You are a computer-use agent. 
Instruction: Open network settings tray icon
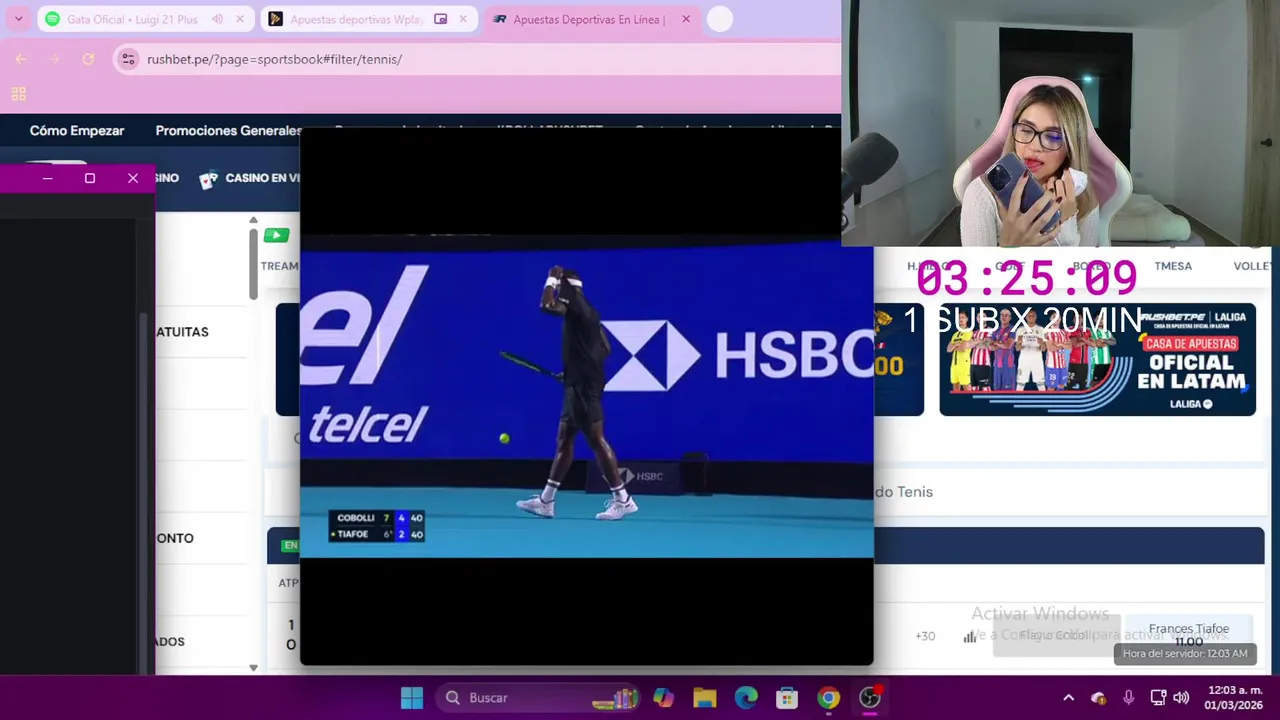(1158, 698)
